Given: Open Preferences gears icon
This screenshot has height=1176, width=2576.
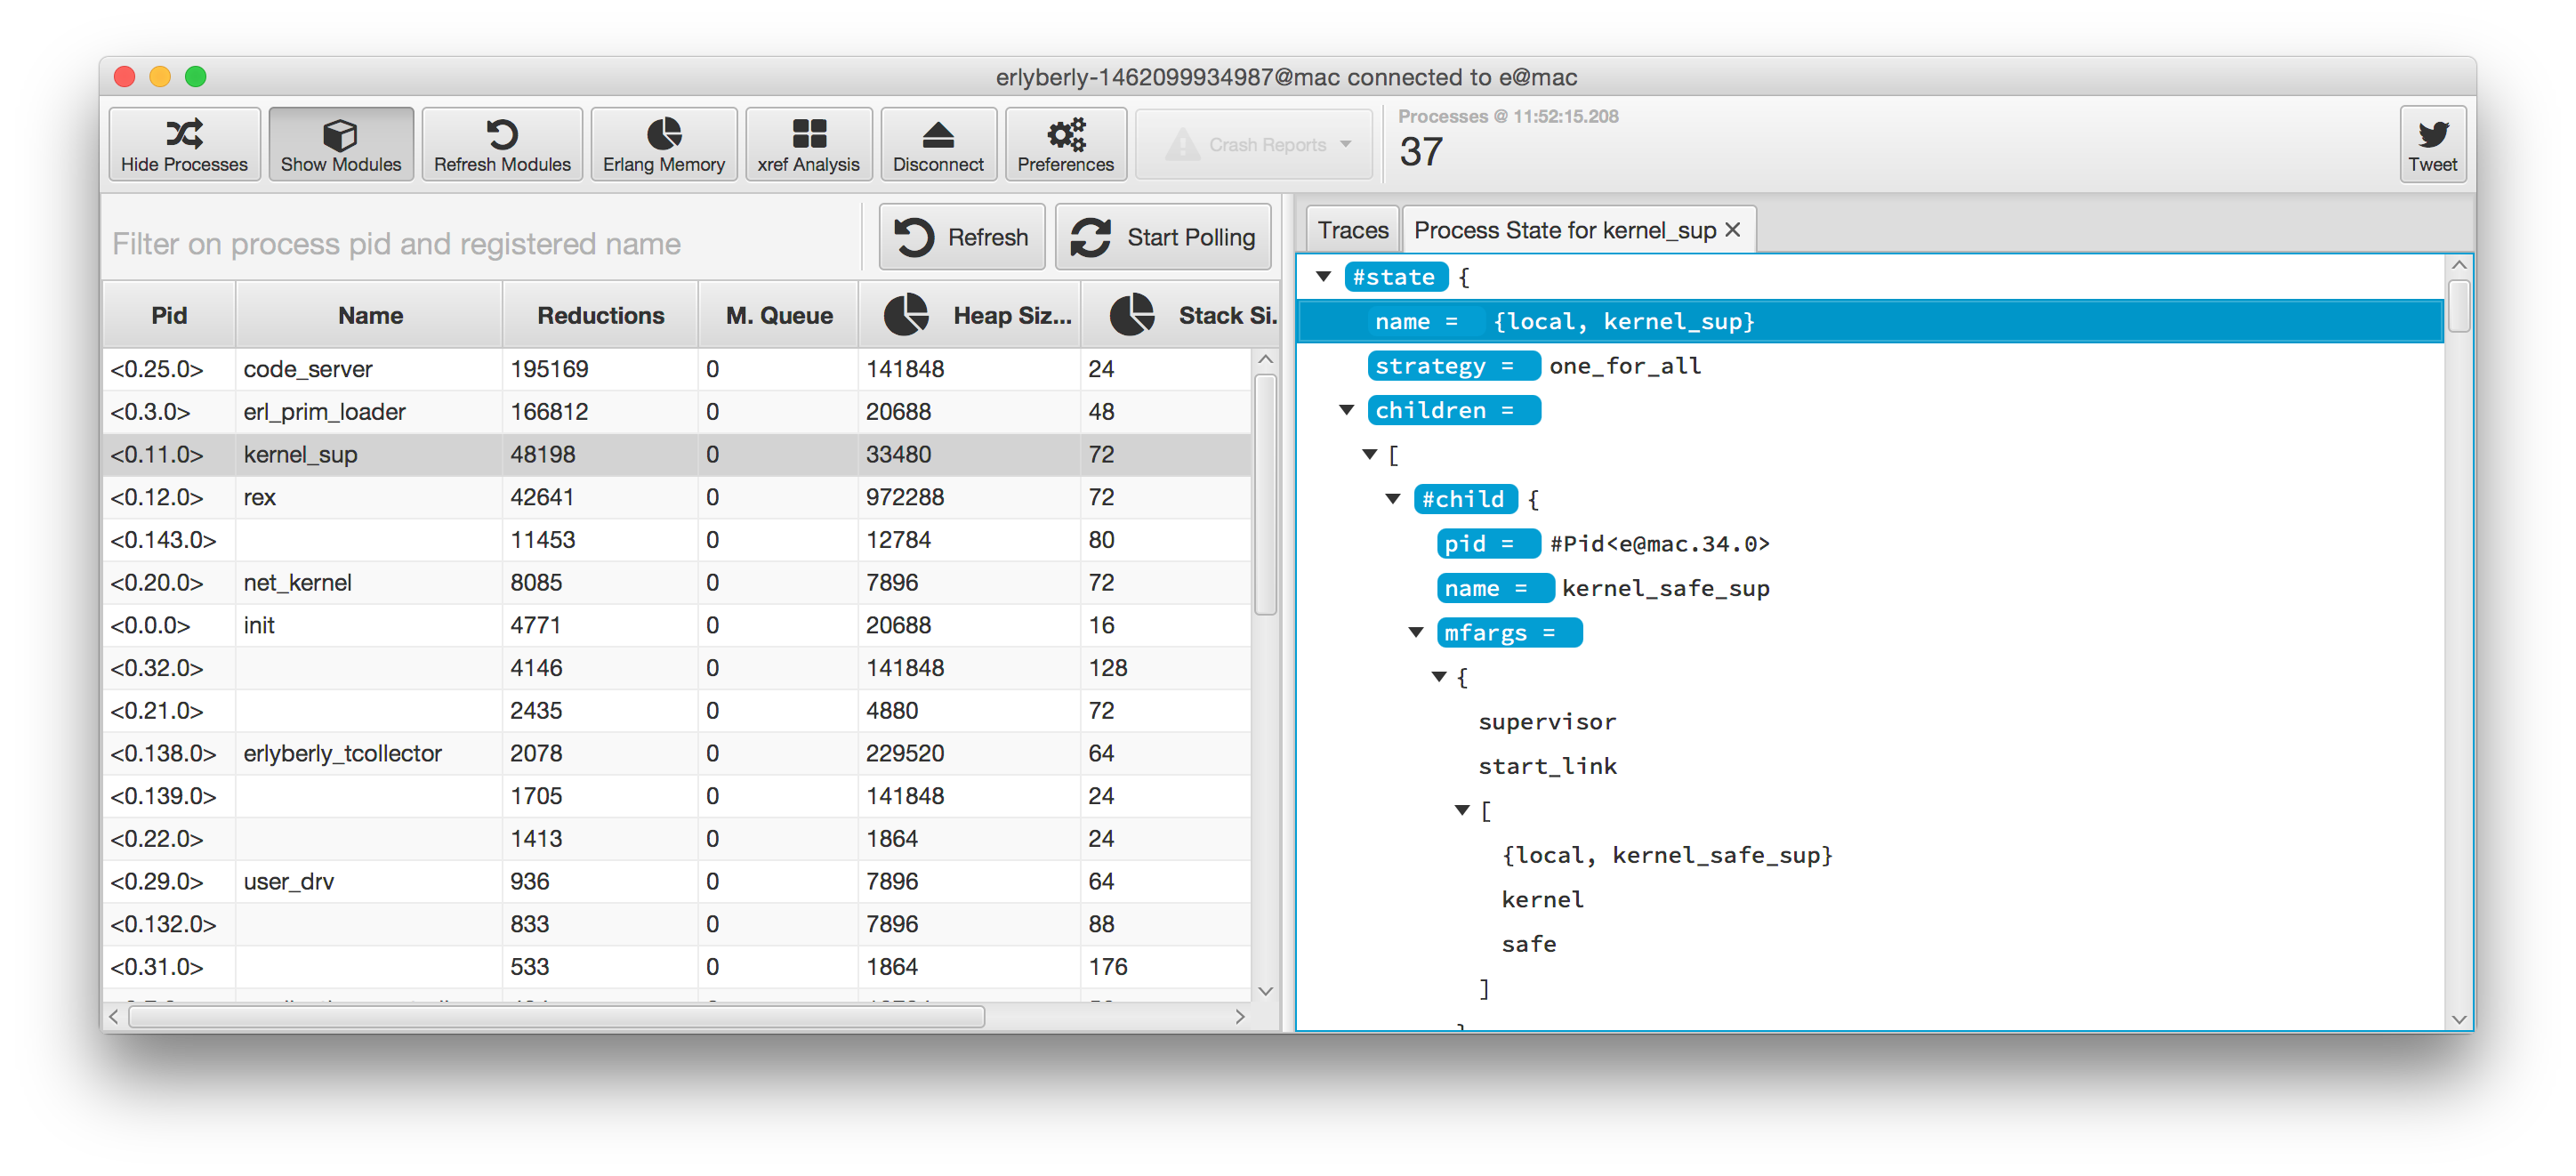Looking at the screenshot, I should click(x=1065, y=133).
